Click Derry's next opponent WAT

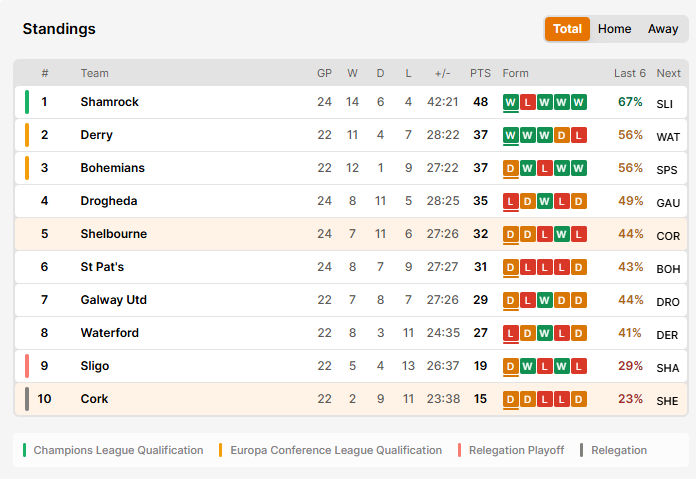click(668, 137)
